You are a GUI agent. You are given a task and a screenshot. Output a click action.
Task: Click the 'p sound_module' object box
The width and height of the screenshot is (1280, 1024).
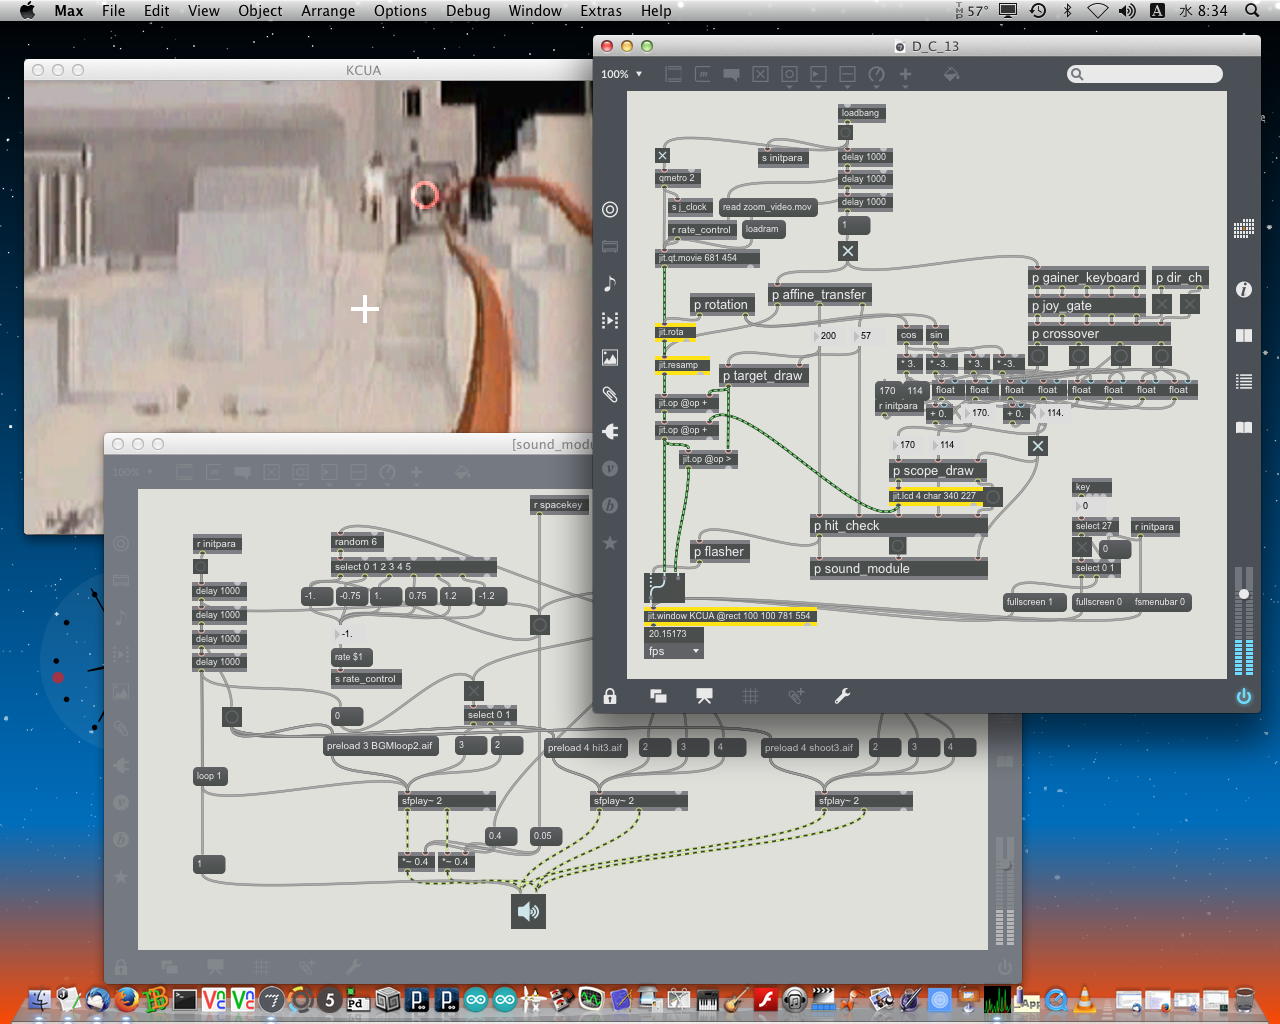[x=899, y=568]
